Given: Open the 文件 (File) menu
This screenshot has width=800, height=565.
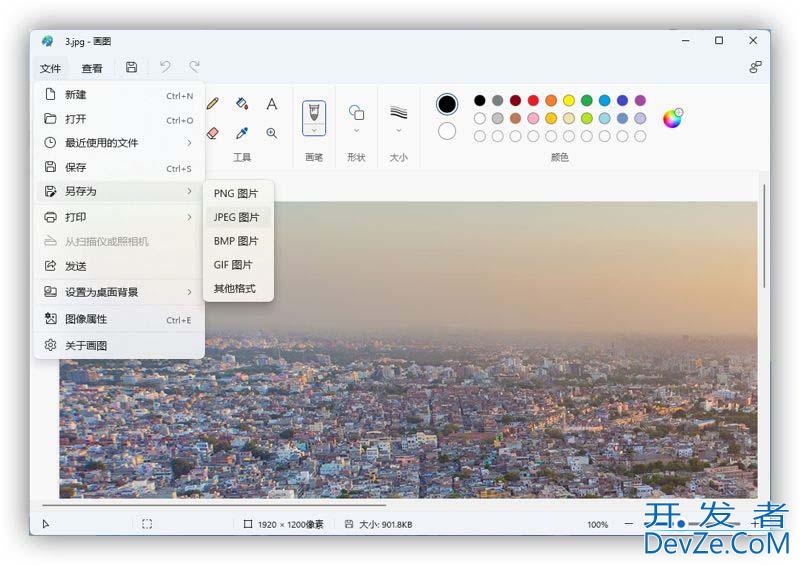Looking at the screenshot, I should (x=51, y=68).
